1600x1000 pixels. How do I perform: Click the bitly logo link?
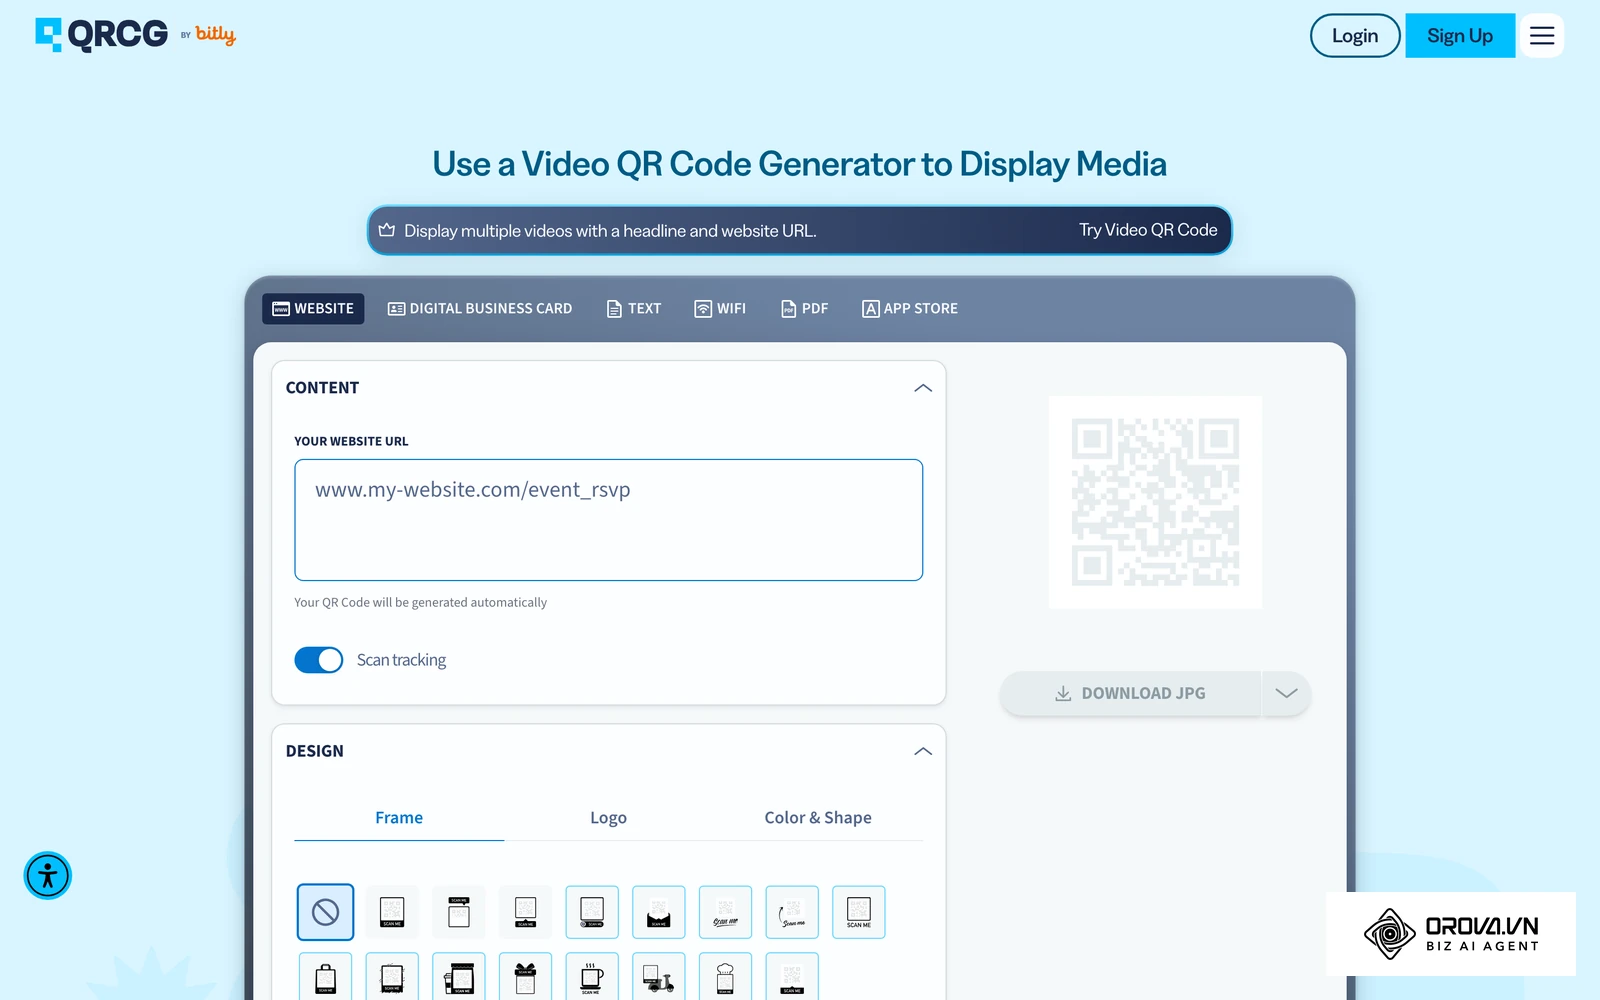[x=215, y=34]
